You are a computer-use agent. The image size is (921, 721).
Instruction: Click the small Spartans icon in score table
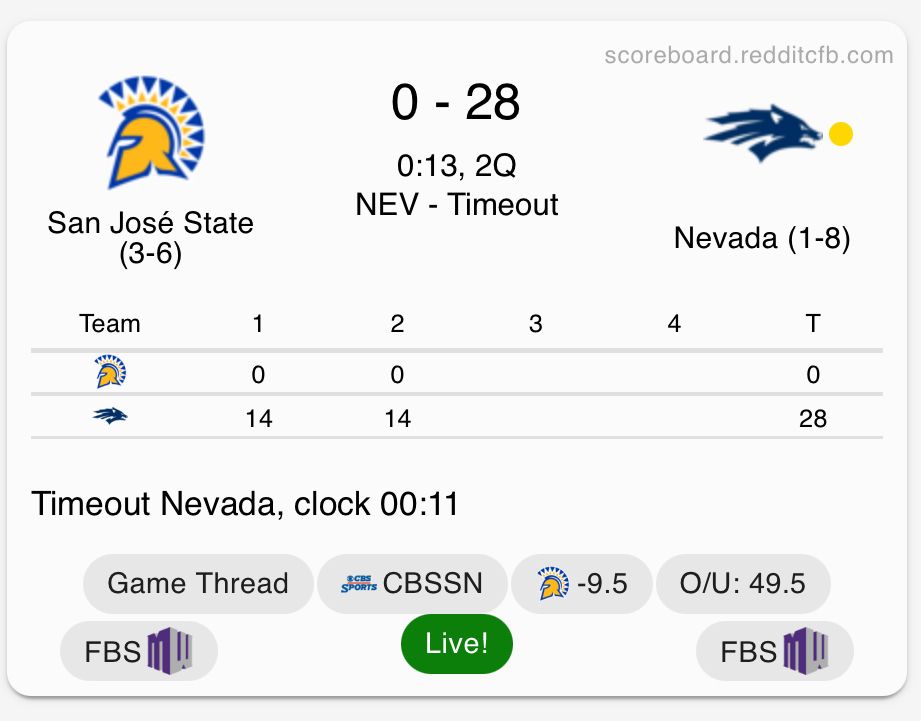(x=110, y=374)
